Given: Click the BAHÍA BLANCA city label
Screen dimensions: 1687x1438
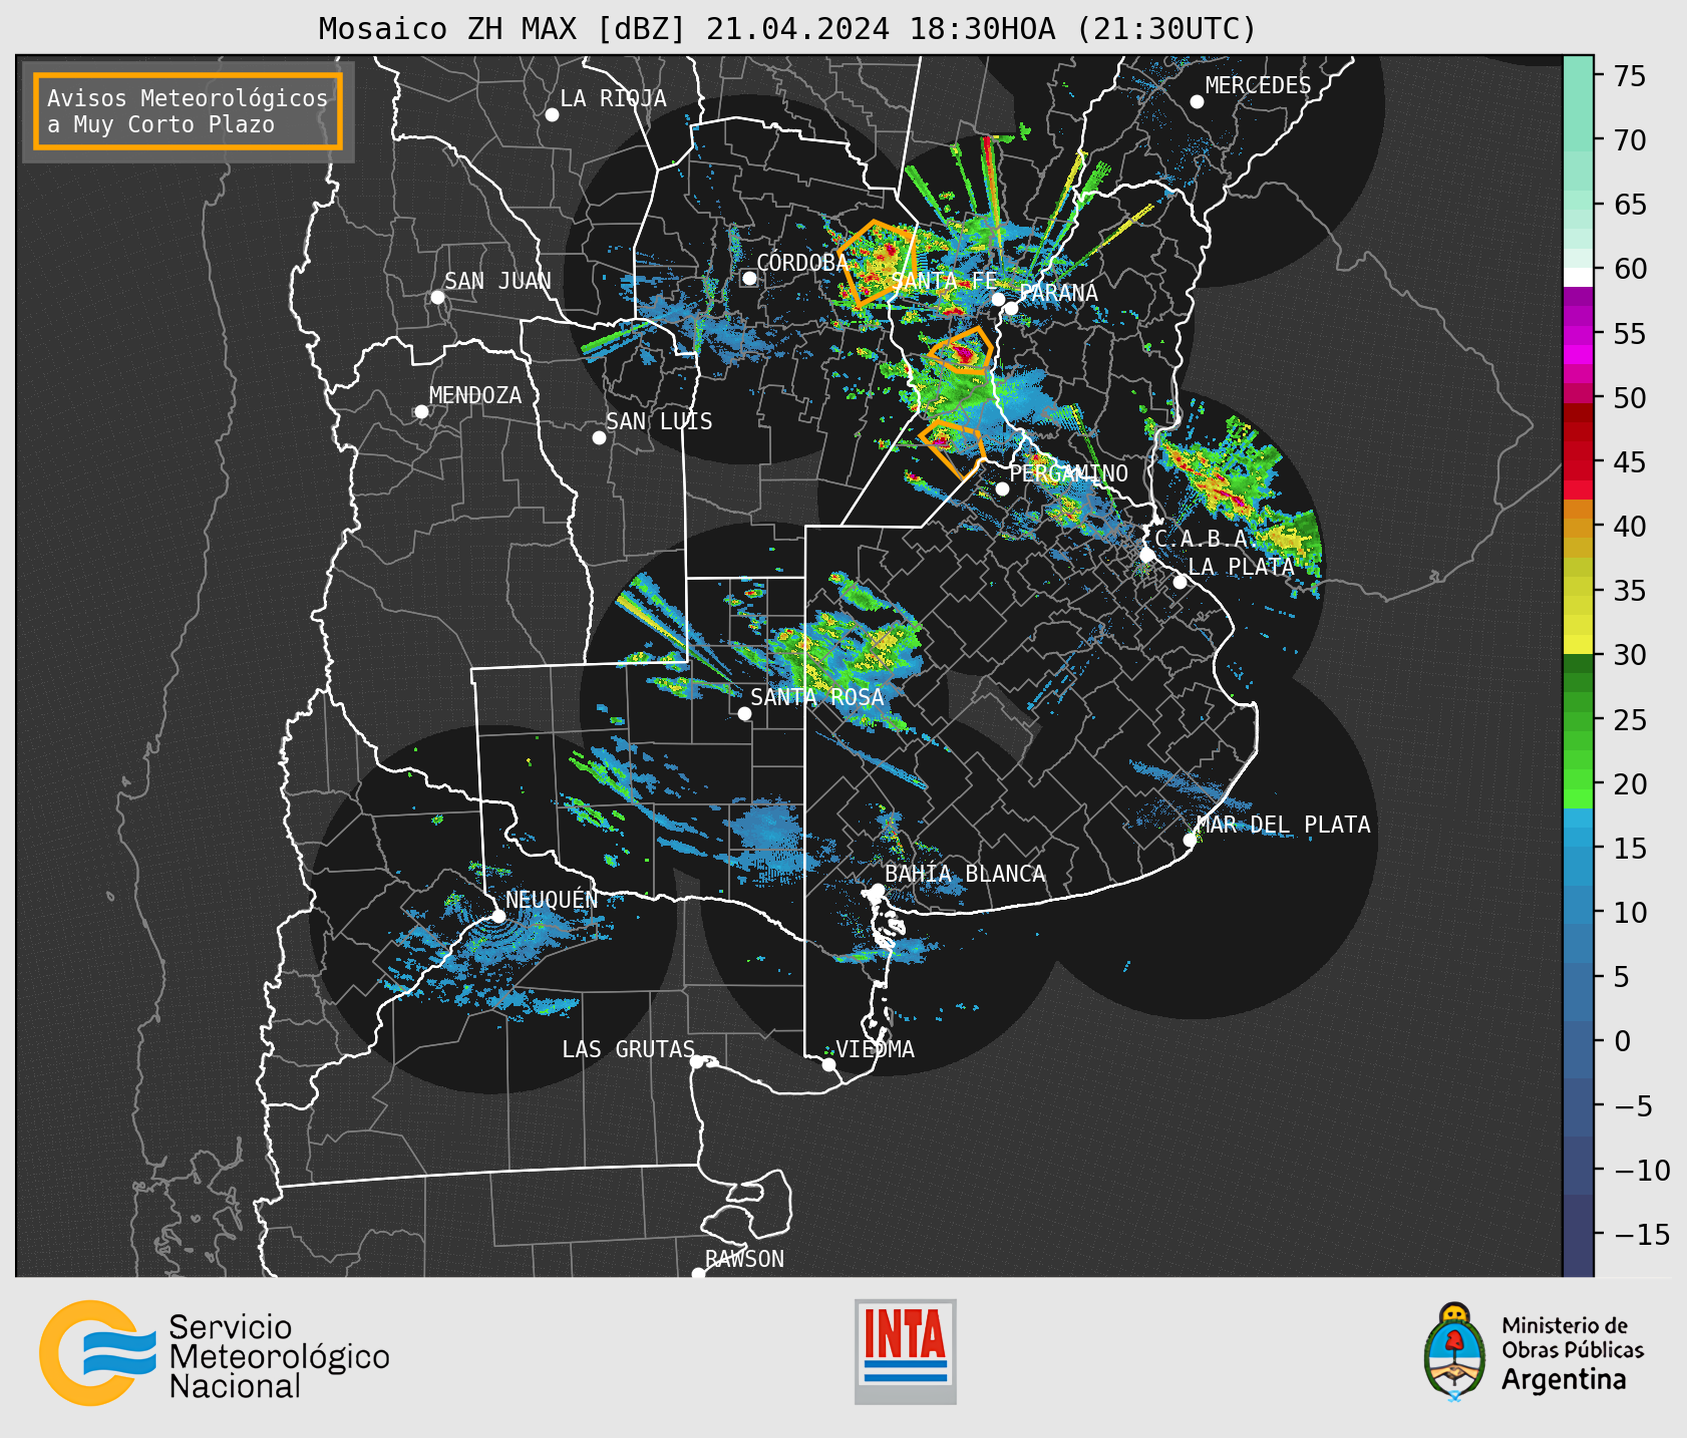Looking at the screenshot, I should pos(965,874).
